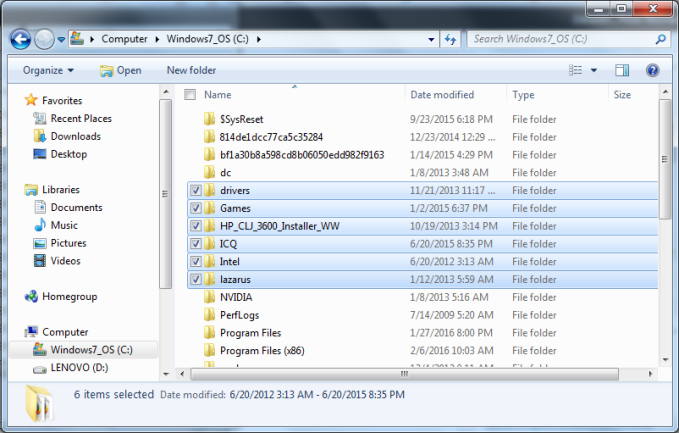The height and width of the screenshot is (433, 679).
Task: Click the drive icon in address bar
Action: pyautogui.click(x=77, y=39)
